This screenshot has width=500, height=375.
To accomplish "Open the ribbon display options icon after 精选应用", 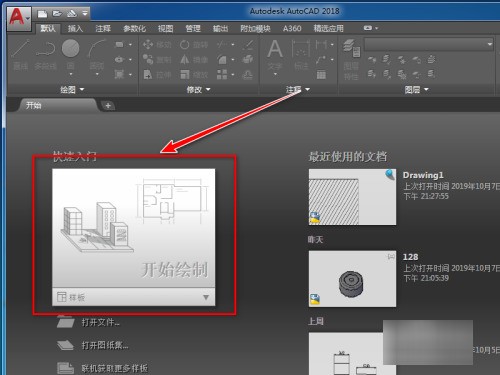I will 368,28.
